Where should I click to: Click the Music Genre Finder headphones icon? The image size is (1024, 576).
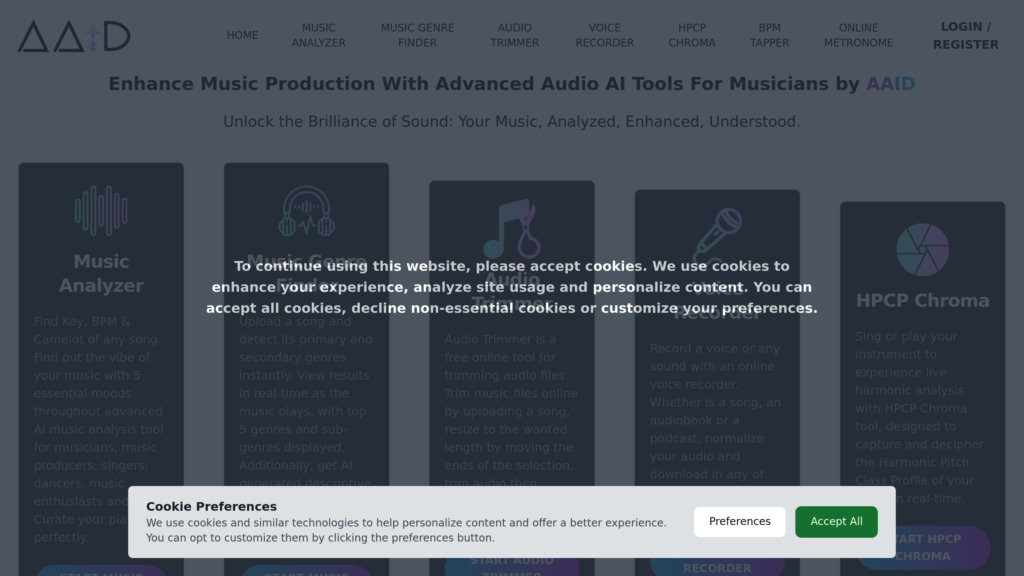[306, 211]
